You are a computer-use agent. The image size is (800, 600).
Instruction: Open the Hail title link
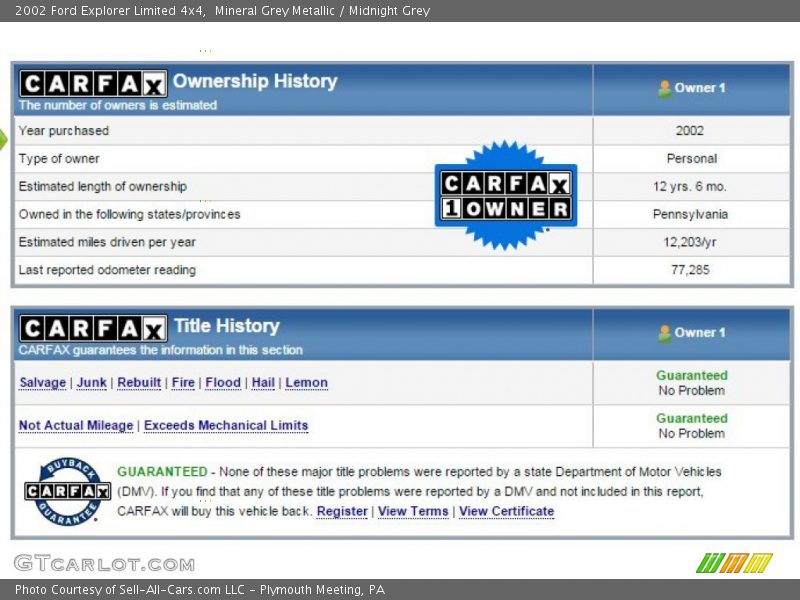click(x=263, y=383)
